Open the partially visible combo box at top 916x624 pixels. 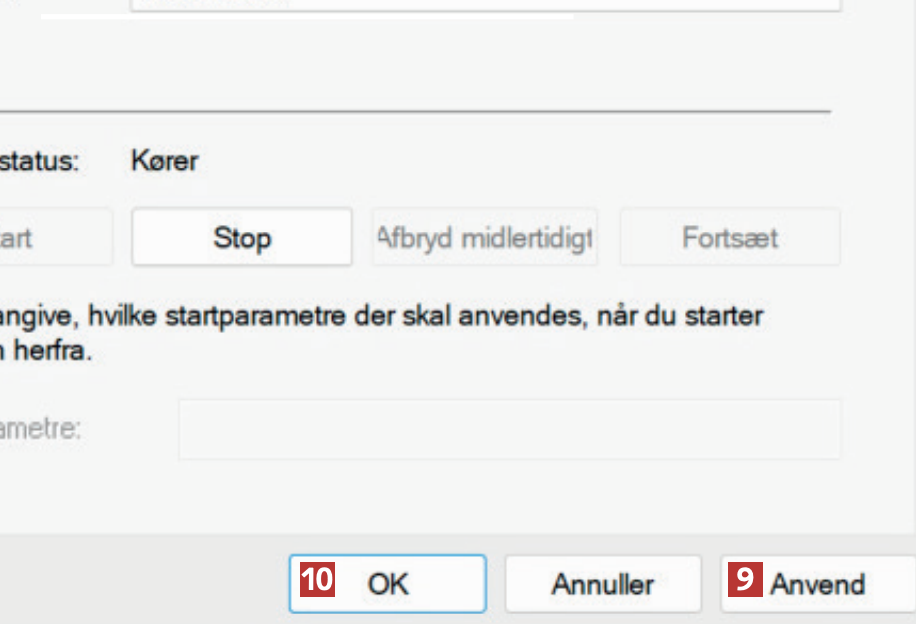(485, 4)
